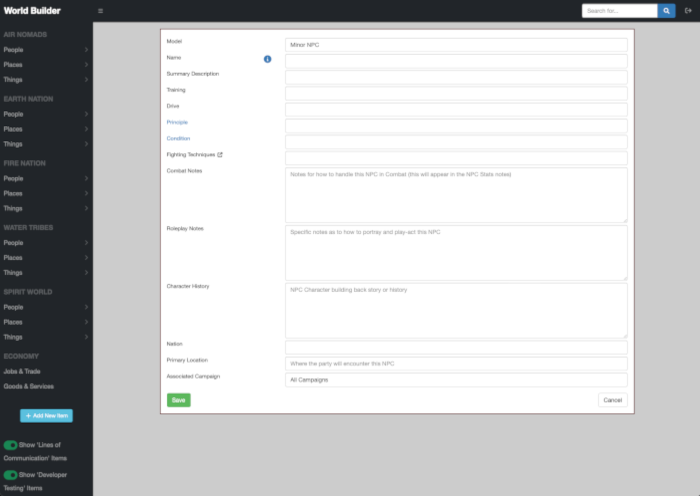Open Goods & Services in Economy
Image resolution: width=700 pixels, height=496 pixels.
coord(29,386)
